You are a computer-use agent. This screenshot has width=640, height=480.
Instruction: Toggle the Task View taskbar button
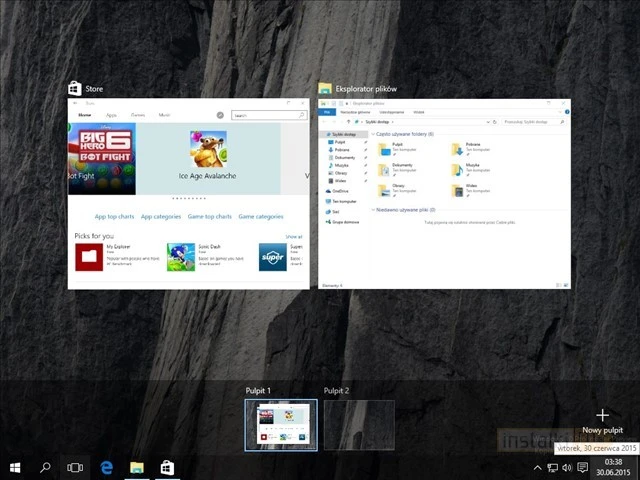coord(75,467)
